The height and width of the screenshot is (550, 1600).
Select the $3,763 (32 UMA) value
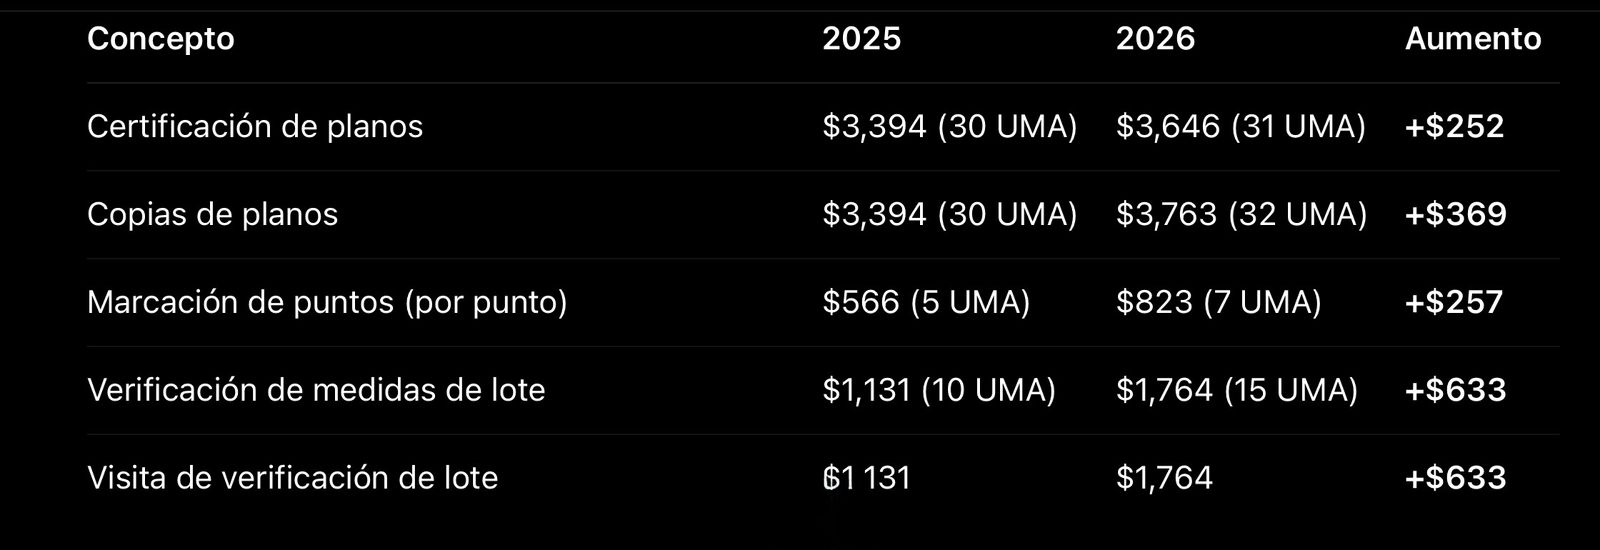point(1241,215)
